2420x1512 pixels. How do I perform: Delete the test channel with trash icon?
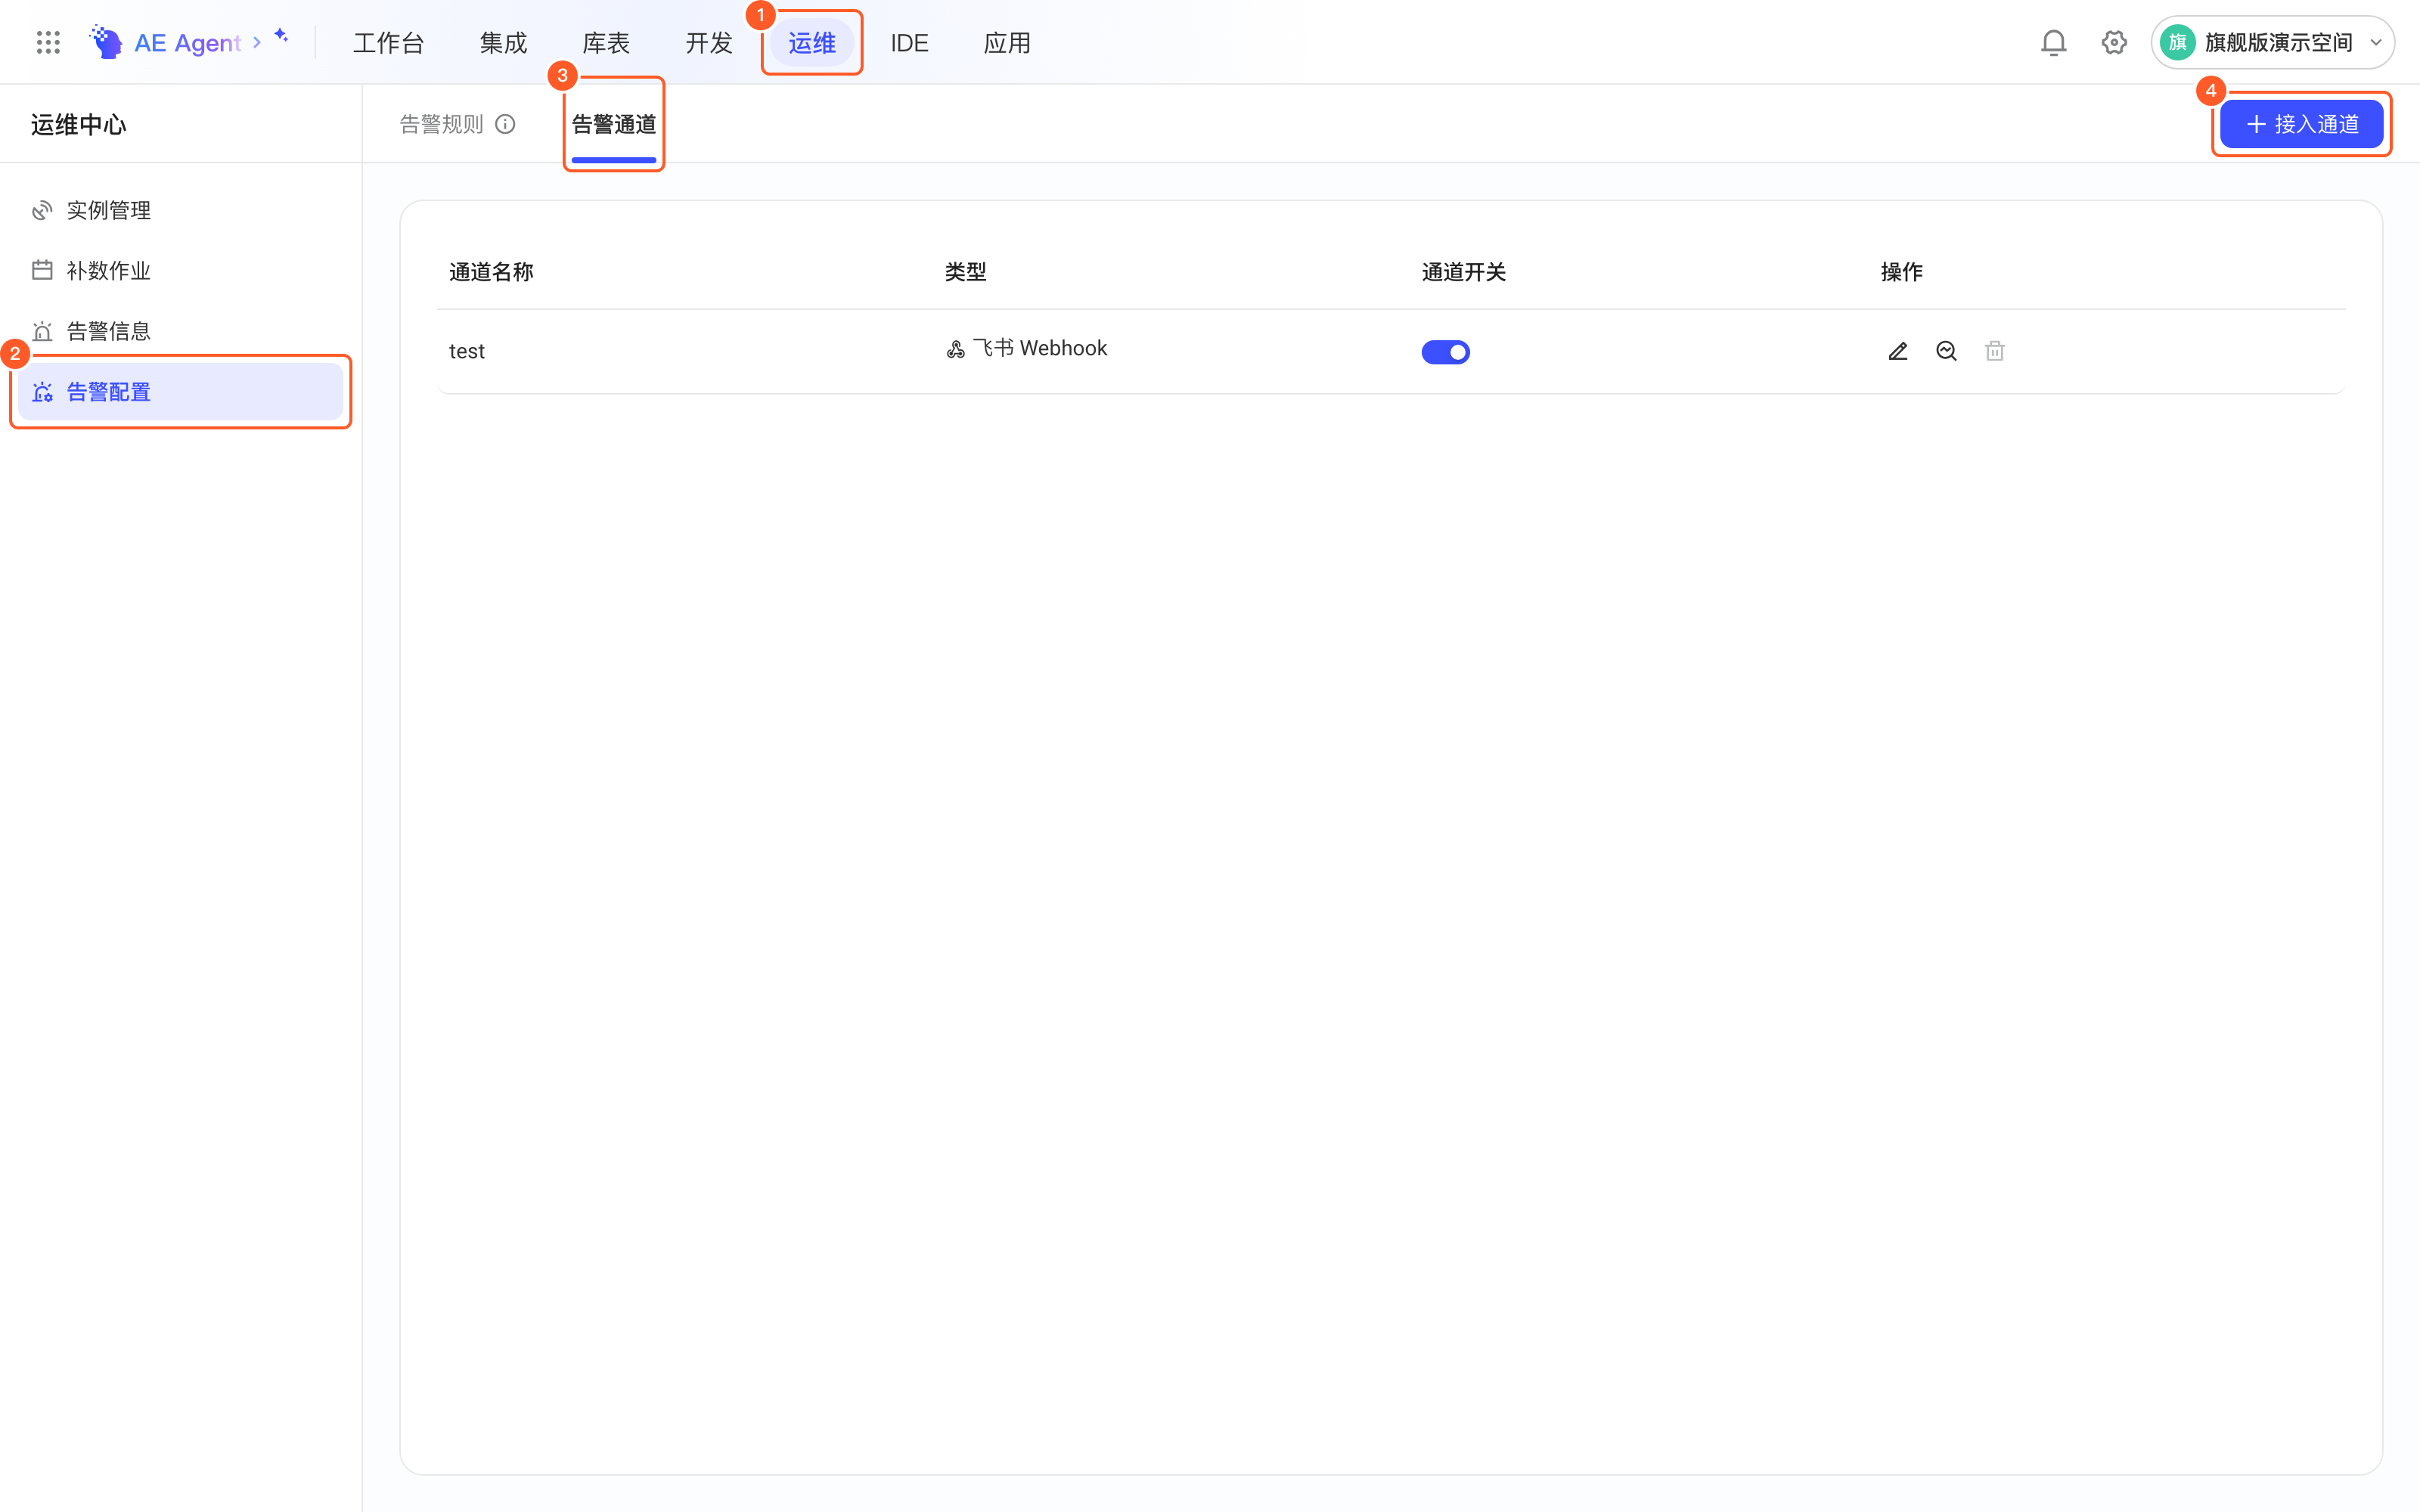(1995, 351)
